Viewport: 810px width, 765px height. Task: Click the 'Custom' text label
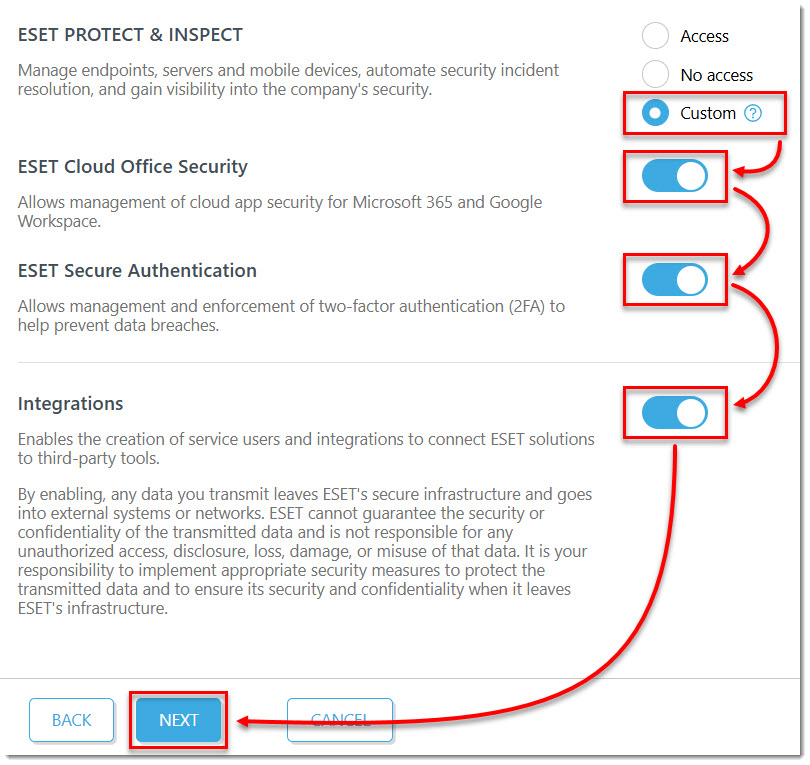click(708, 113)
